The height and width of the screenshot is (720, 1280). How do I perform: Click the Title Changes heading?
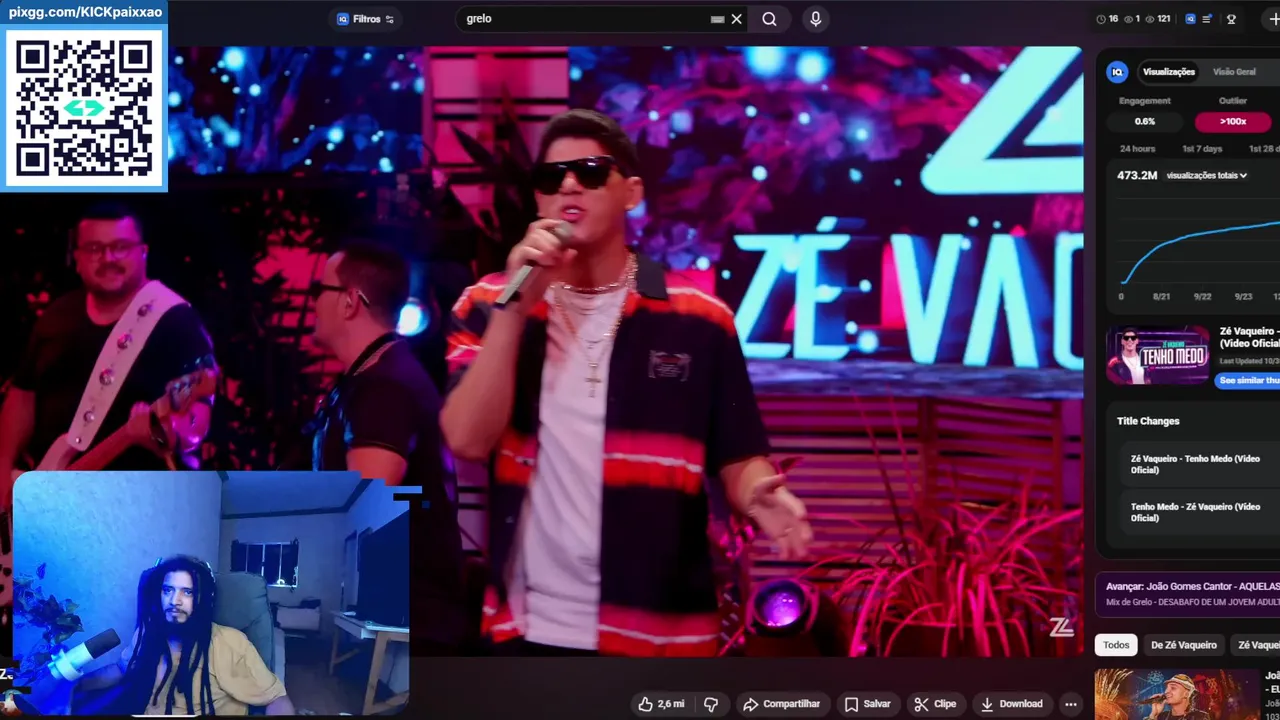(x=1148, y=421)
